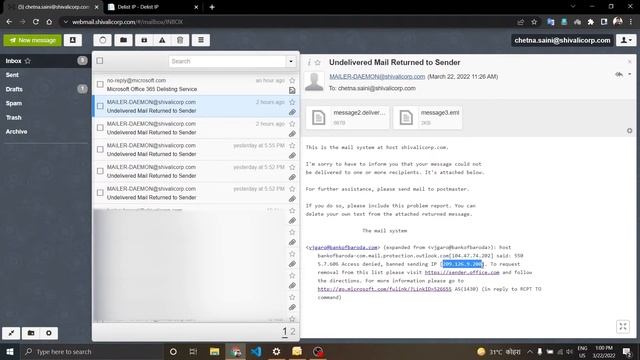Select checkbox of highlighted MAILER-DAEMON email
This screenshot has width=640, height=360.
tap(100, 106)
